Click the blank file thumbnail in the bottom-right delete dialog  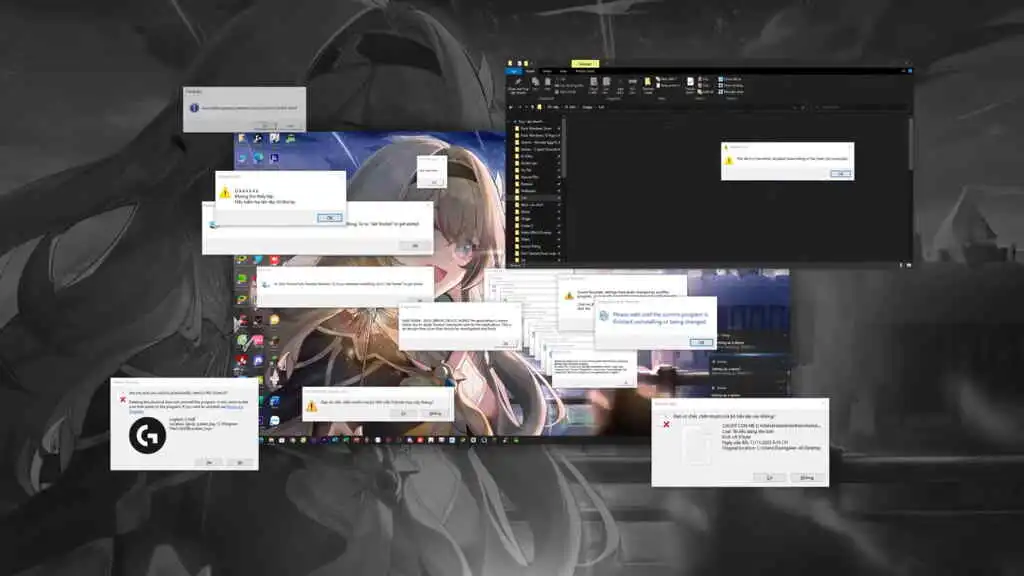pyautogui.click(x=697, y=446)
